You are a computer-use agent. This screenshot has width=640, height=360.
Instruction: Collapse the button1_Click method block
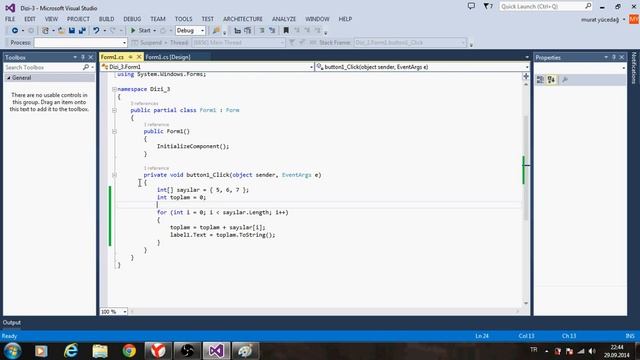coord(114,175)
